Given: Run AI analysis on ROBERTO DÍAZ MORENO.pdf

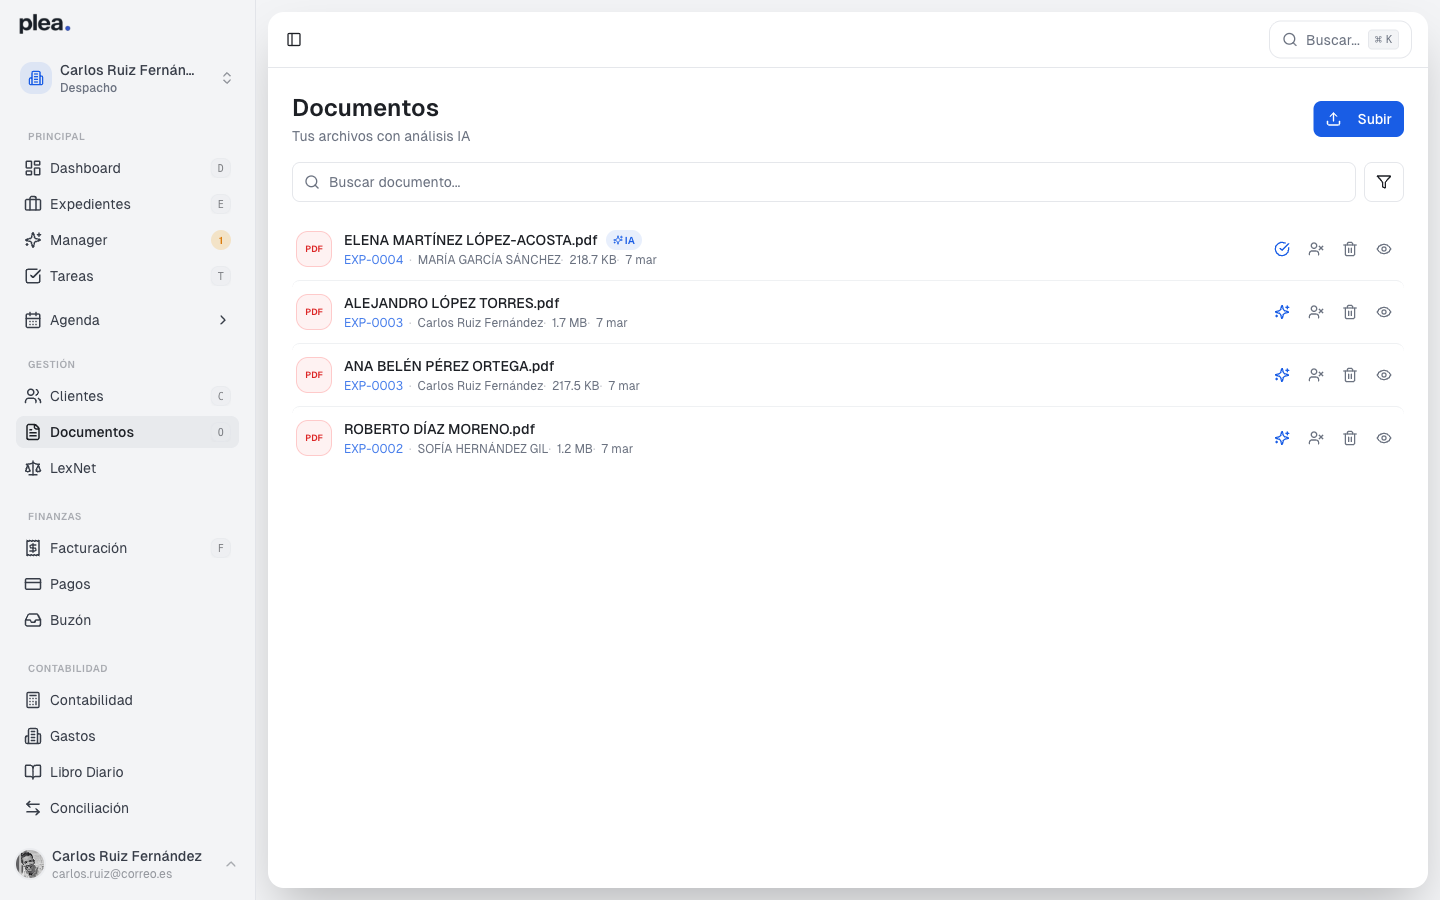Looking at the screenshot, I should click(x=1282, y=438).
